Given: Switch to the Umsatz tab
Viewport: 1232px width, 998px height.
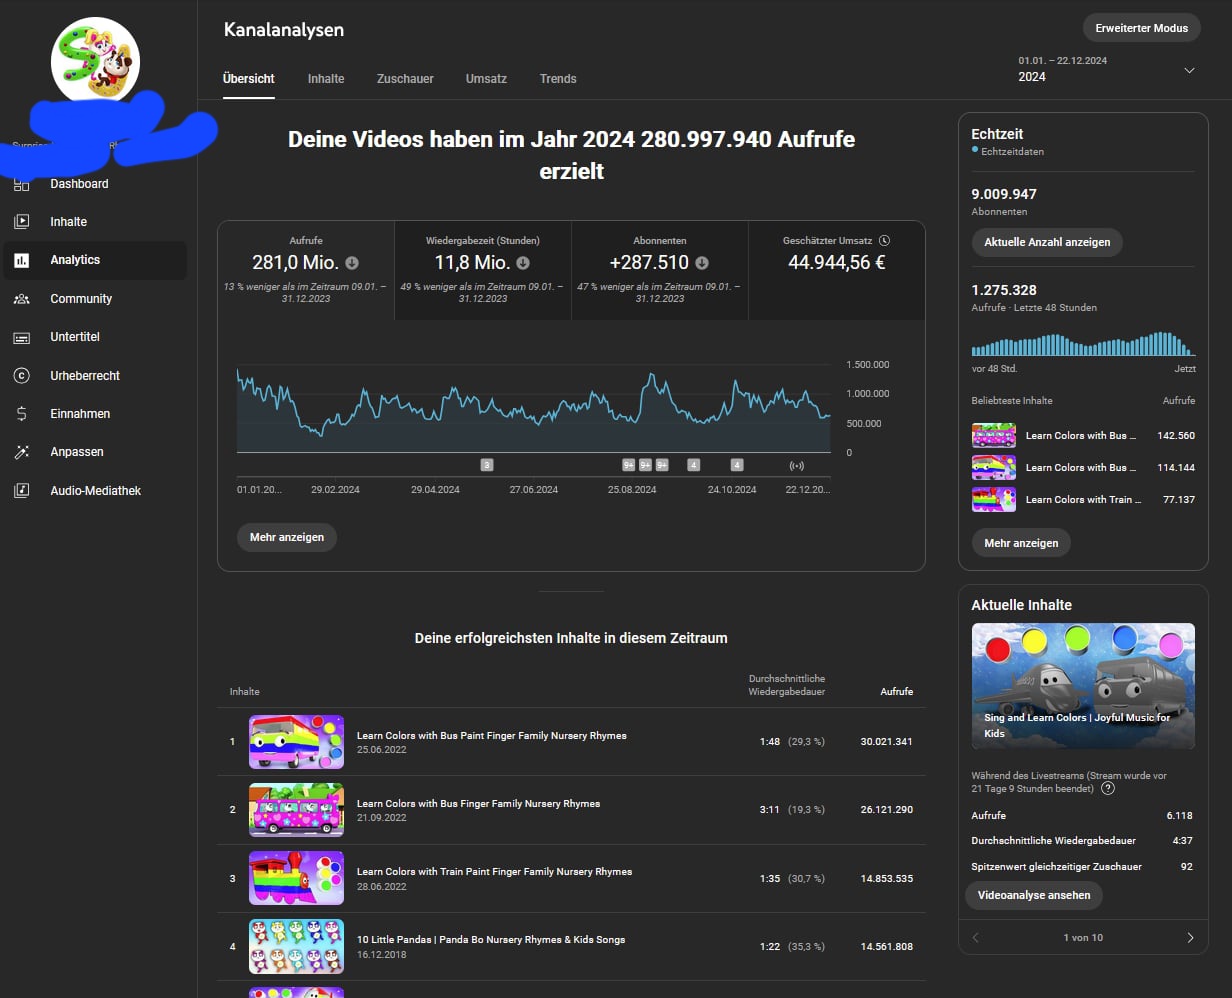Looking at the screenshot, I should 486,79.
